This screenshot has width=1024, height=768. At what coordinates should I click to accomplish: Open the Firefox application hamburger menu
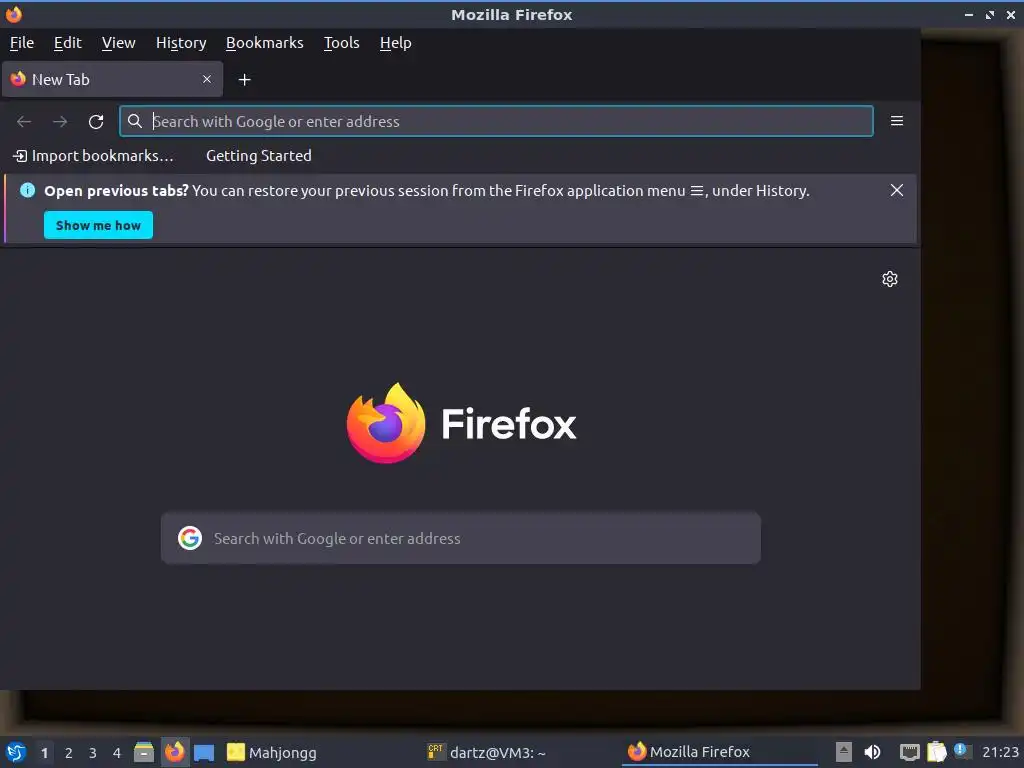click(897, 121)
